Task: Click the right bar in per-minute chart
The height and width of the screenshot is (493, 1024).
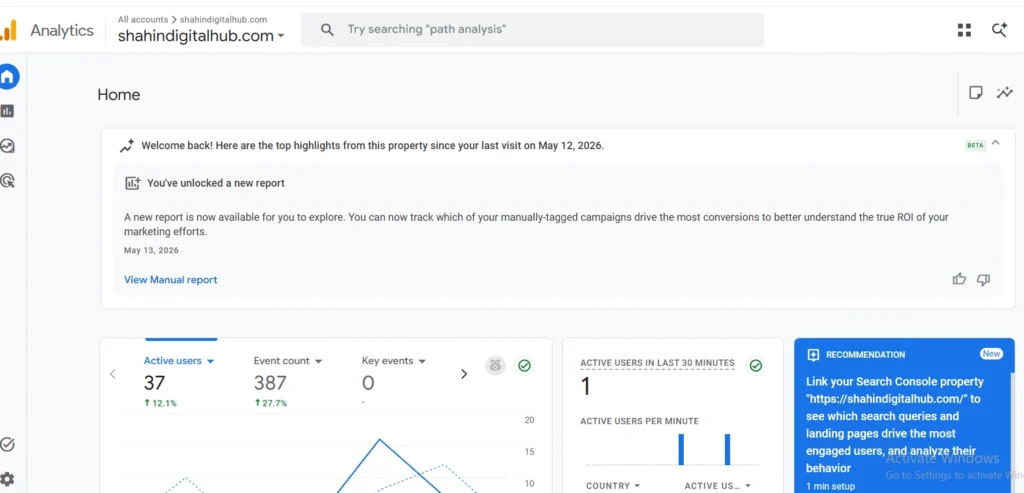Action: [728, 449]
